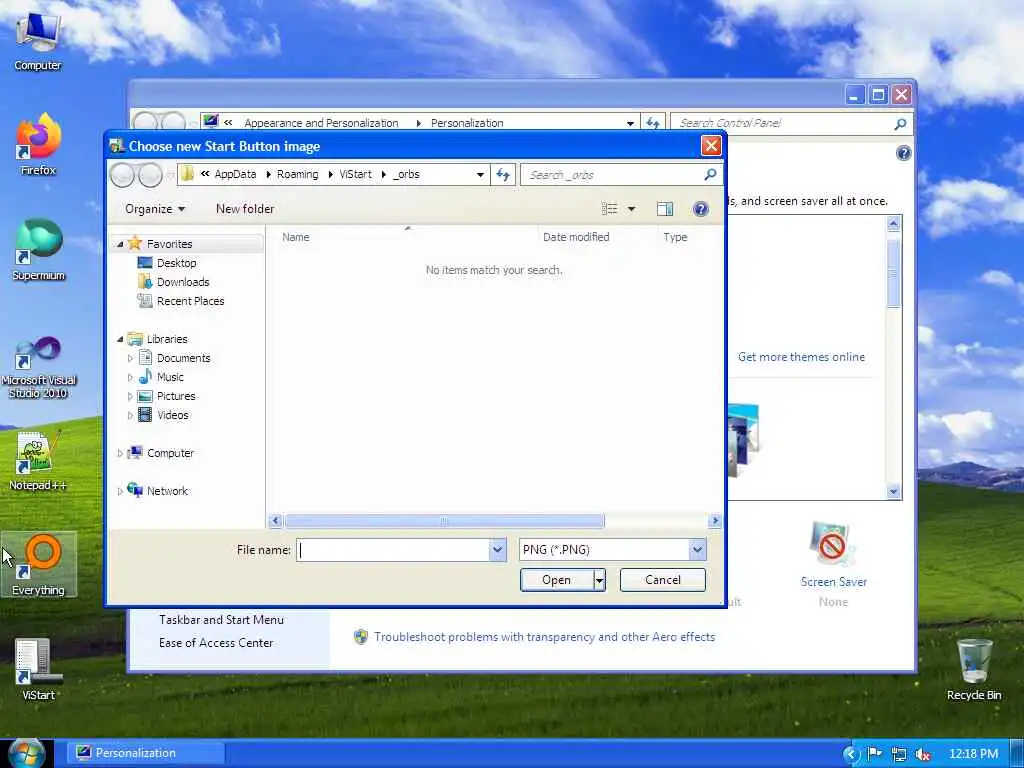Click the Screen Saver icon in Personalization
Screen dimensions: 1024x768
point(833,545)
